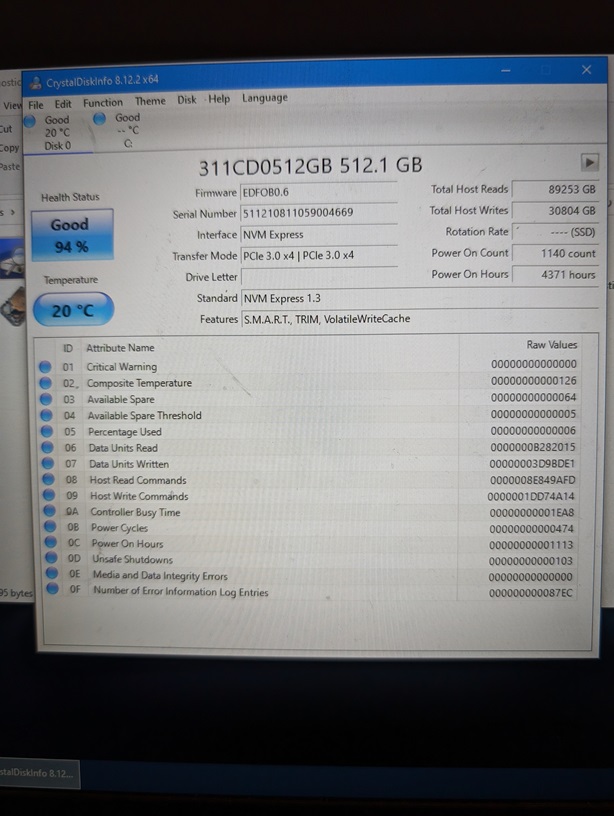Click the Good 94 % health status button
Screen dimensions: 614x816
point(72,235)
